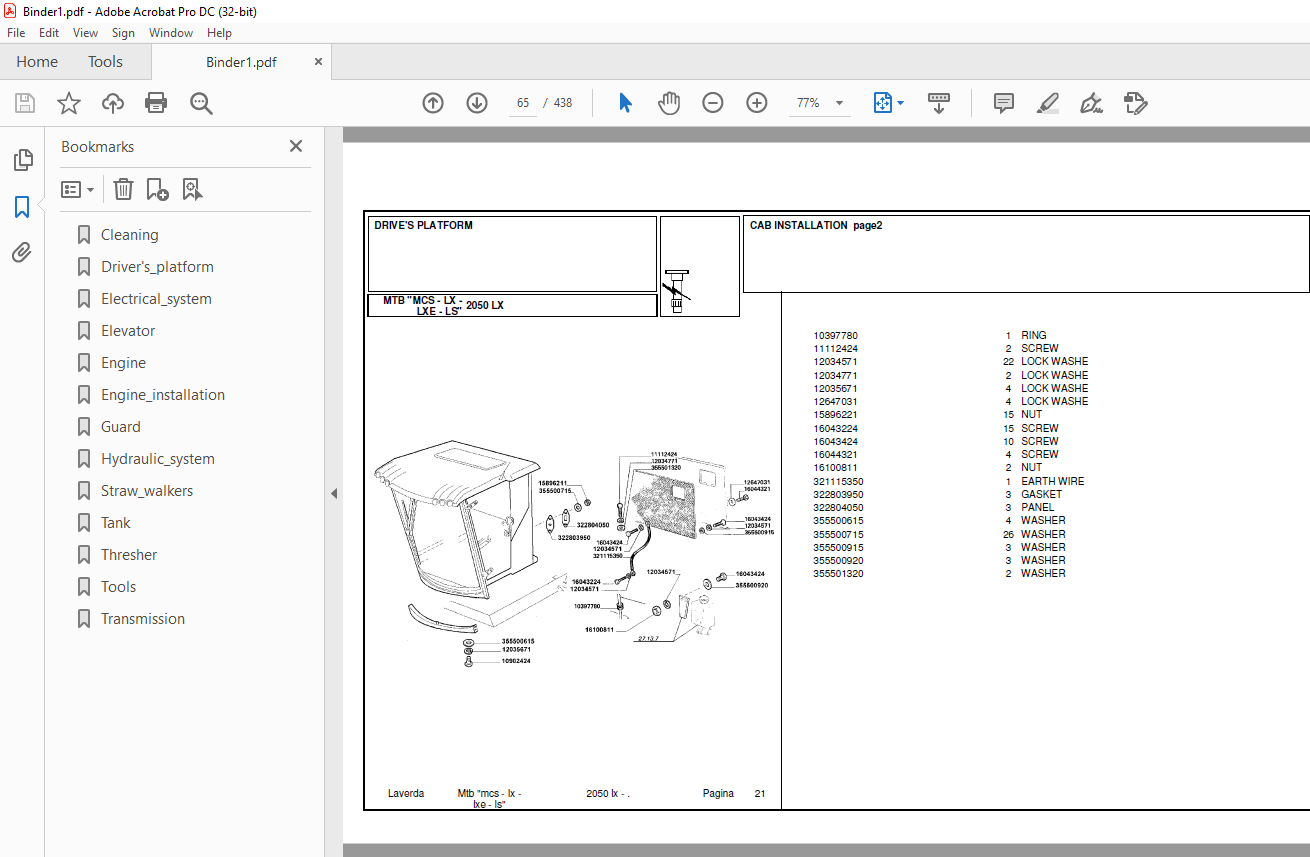Open the Attachments paperclip panel

(22, 253)
